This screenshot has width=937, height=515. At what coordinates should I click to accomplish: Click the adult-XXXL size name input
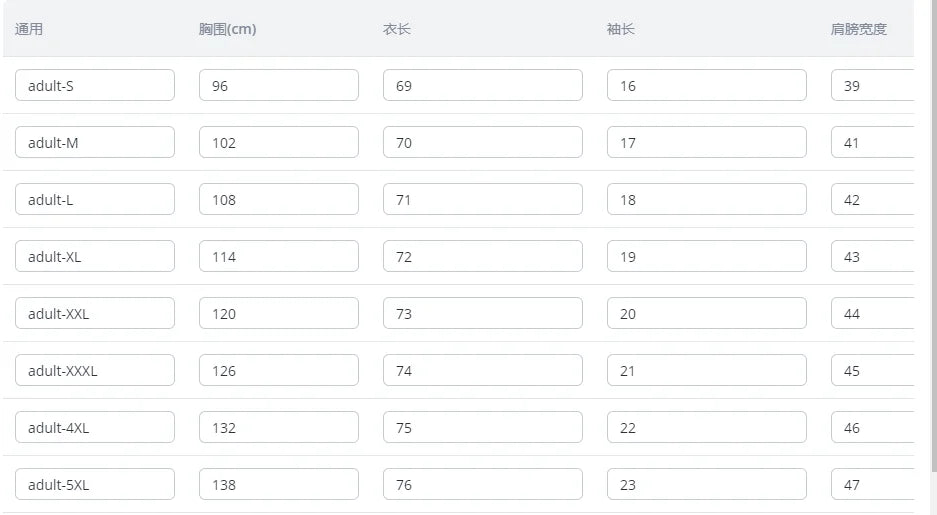95,370
